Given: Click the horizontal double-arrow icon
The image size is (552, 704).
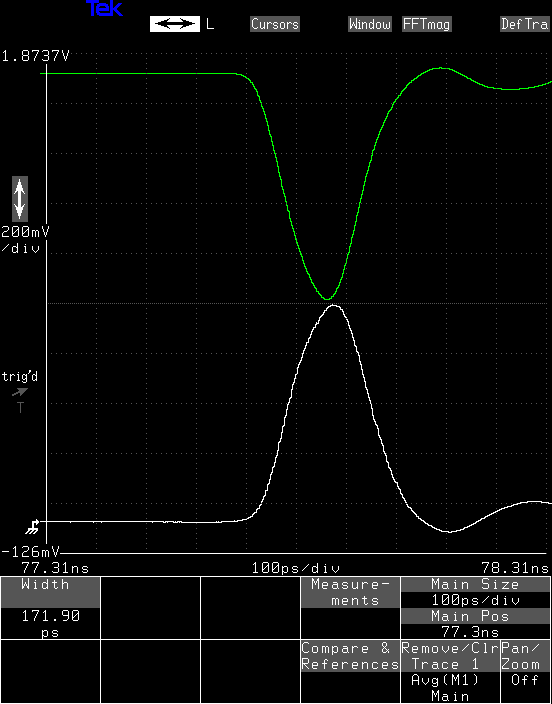Looking at the screenshot, I should (x=175, y=24).
